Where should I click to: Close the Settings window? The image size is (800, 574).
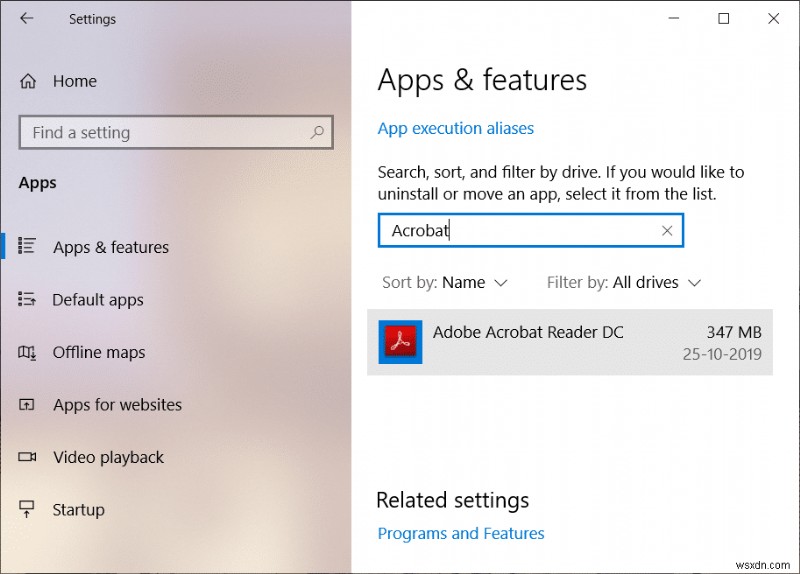(773, 18)
